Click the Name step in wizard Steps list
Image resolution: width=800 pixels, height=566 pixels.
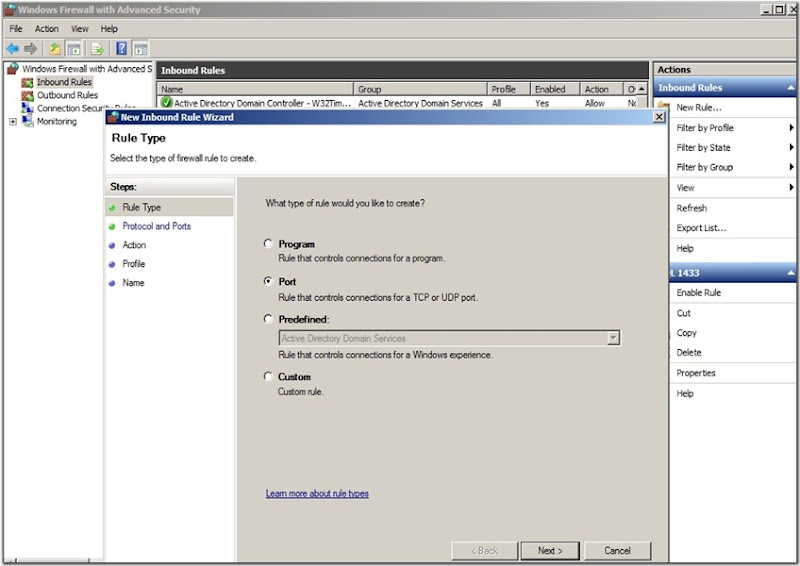[133, 283]
